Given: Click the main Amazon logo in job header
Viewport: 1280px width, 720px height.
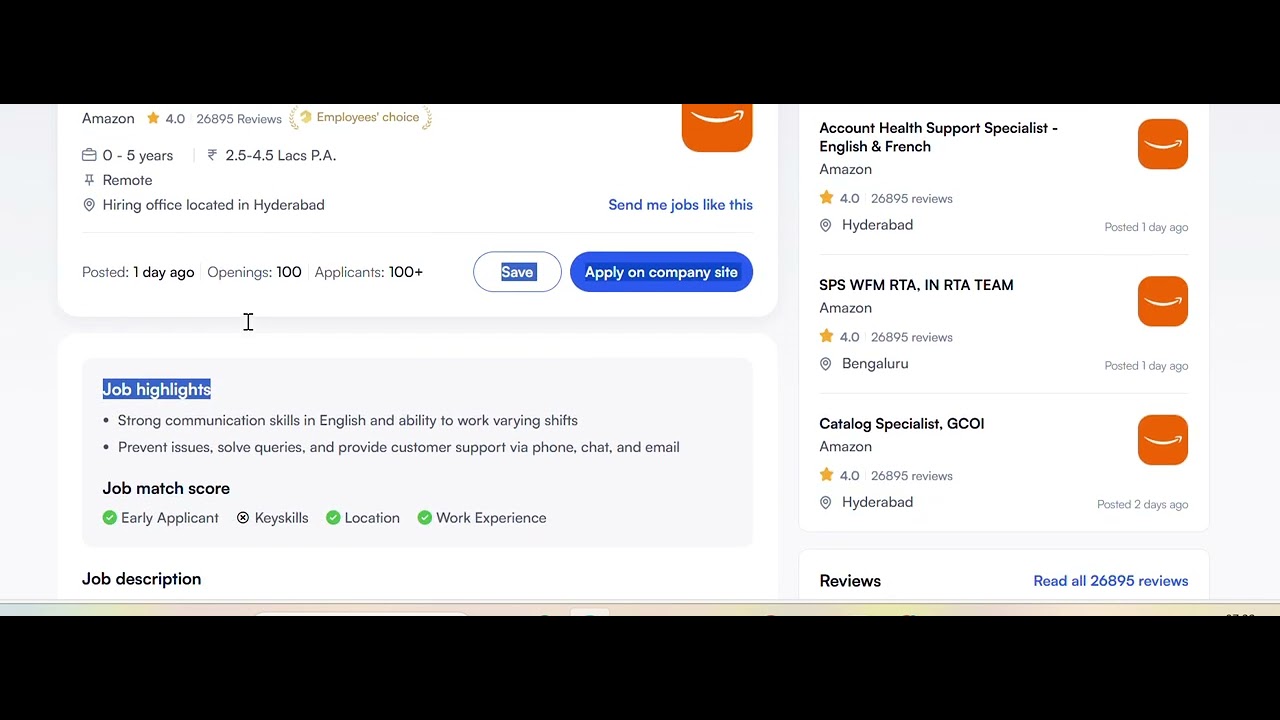Looking at the screenshot, I should coord(717,128).
